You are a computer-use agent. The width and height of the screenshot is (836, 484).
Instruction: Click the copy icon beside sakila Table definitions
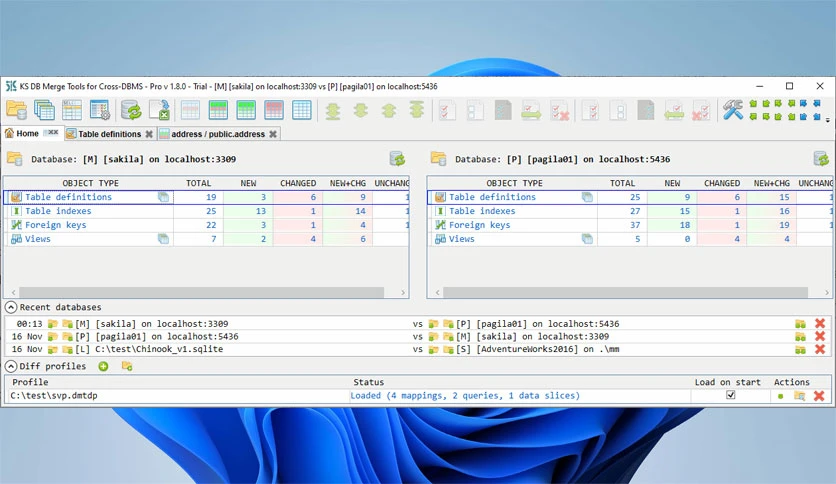click(x=164, y=197)
